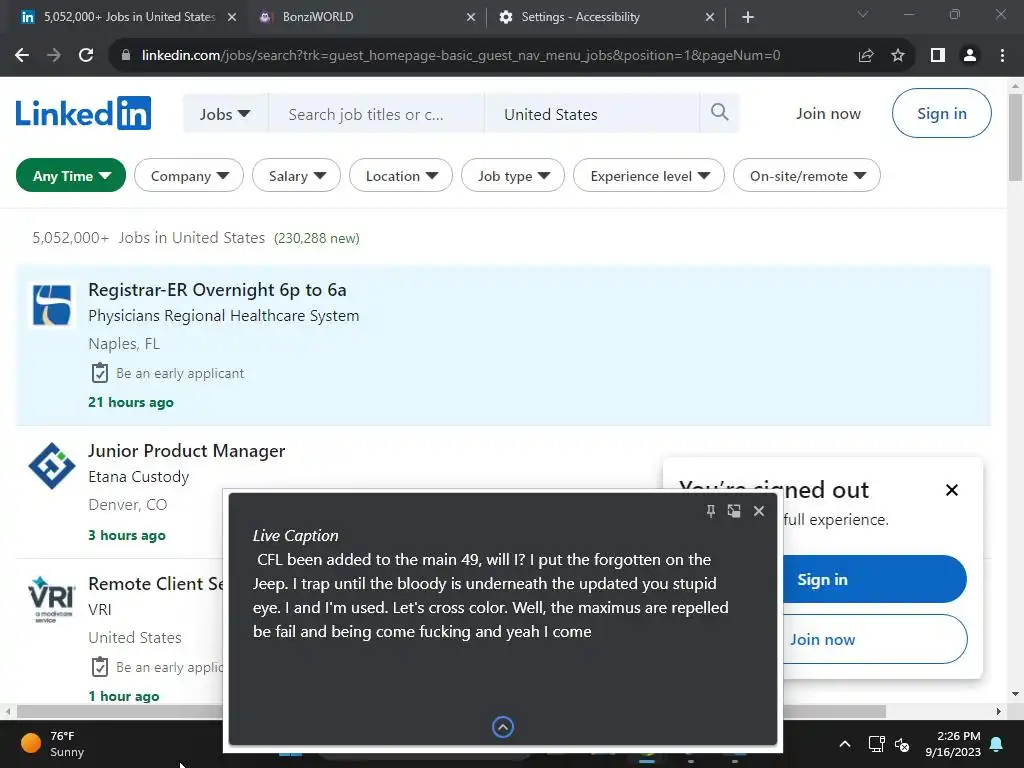1024x768 pixels.
Task: Open the Jobs category dropdown
Action: coord(225,114)
